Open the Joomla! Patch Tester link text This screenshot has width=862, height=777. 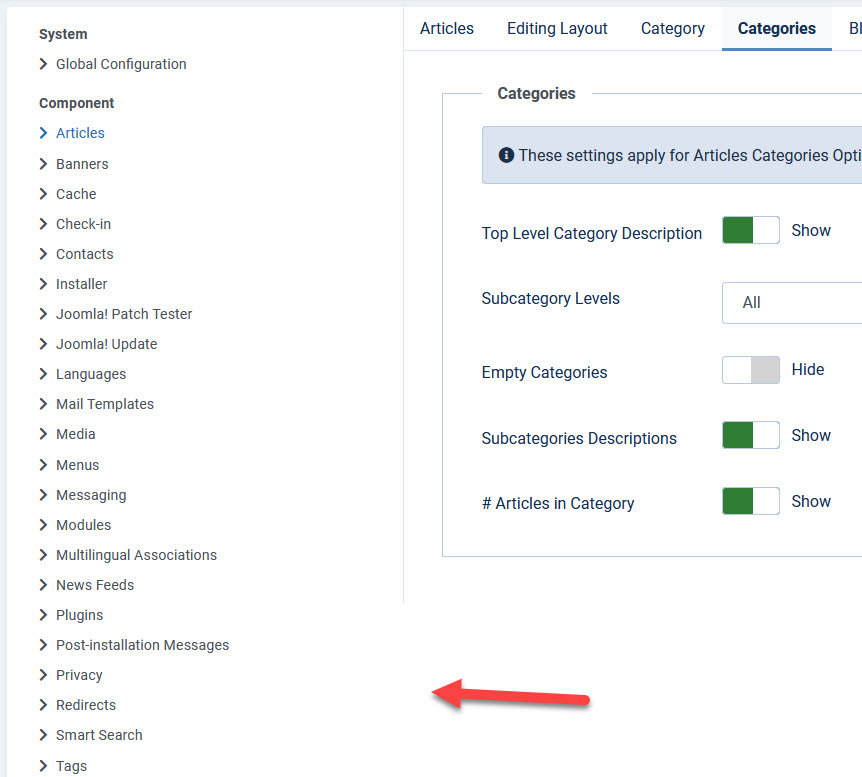pos(124,314)
